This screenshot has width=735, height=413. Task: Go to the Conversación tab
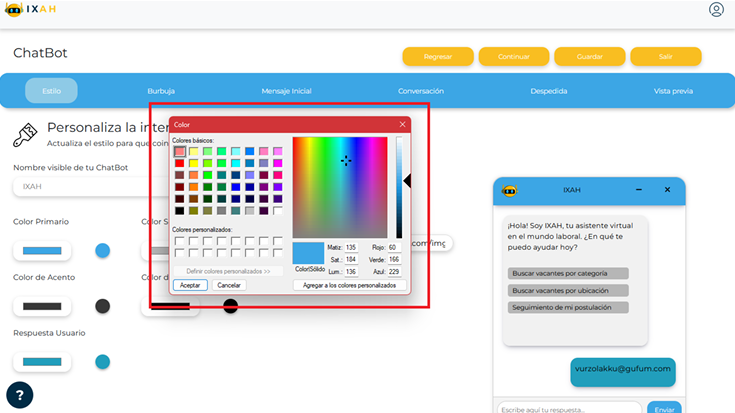(421, 91)
